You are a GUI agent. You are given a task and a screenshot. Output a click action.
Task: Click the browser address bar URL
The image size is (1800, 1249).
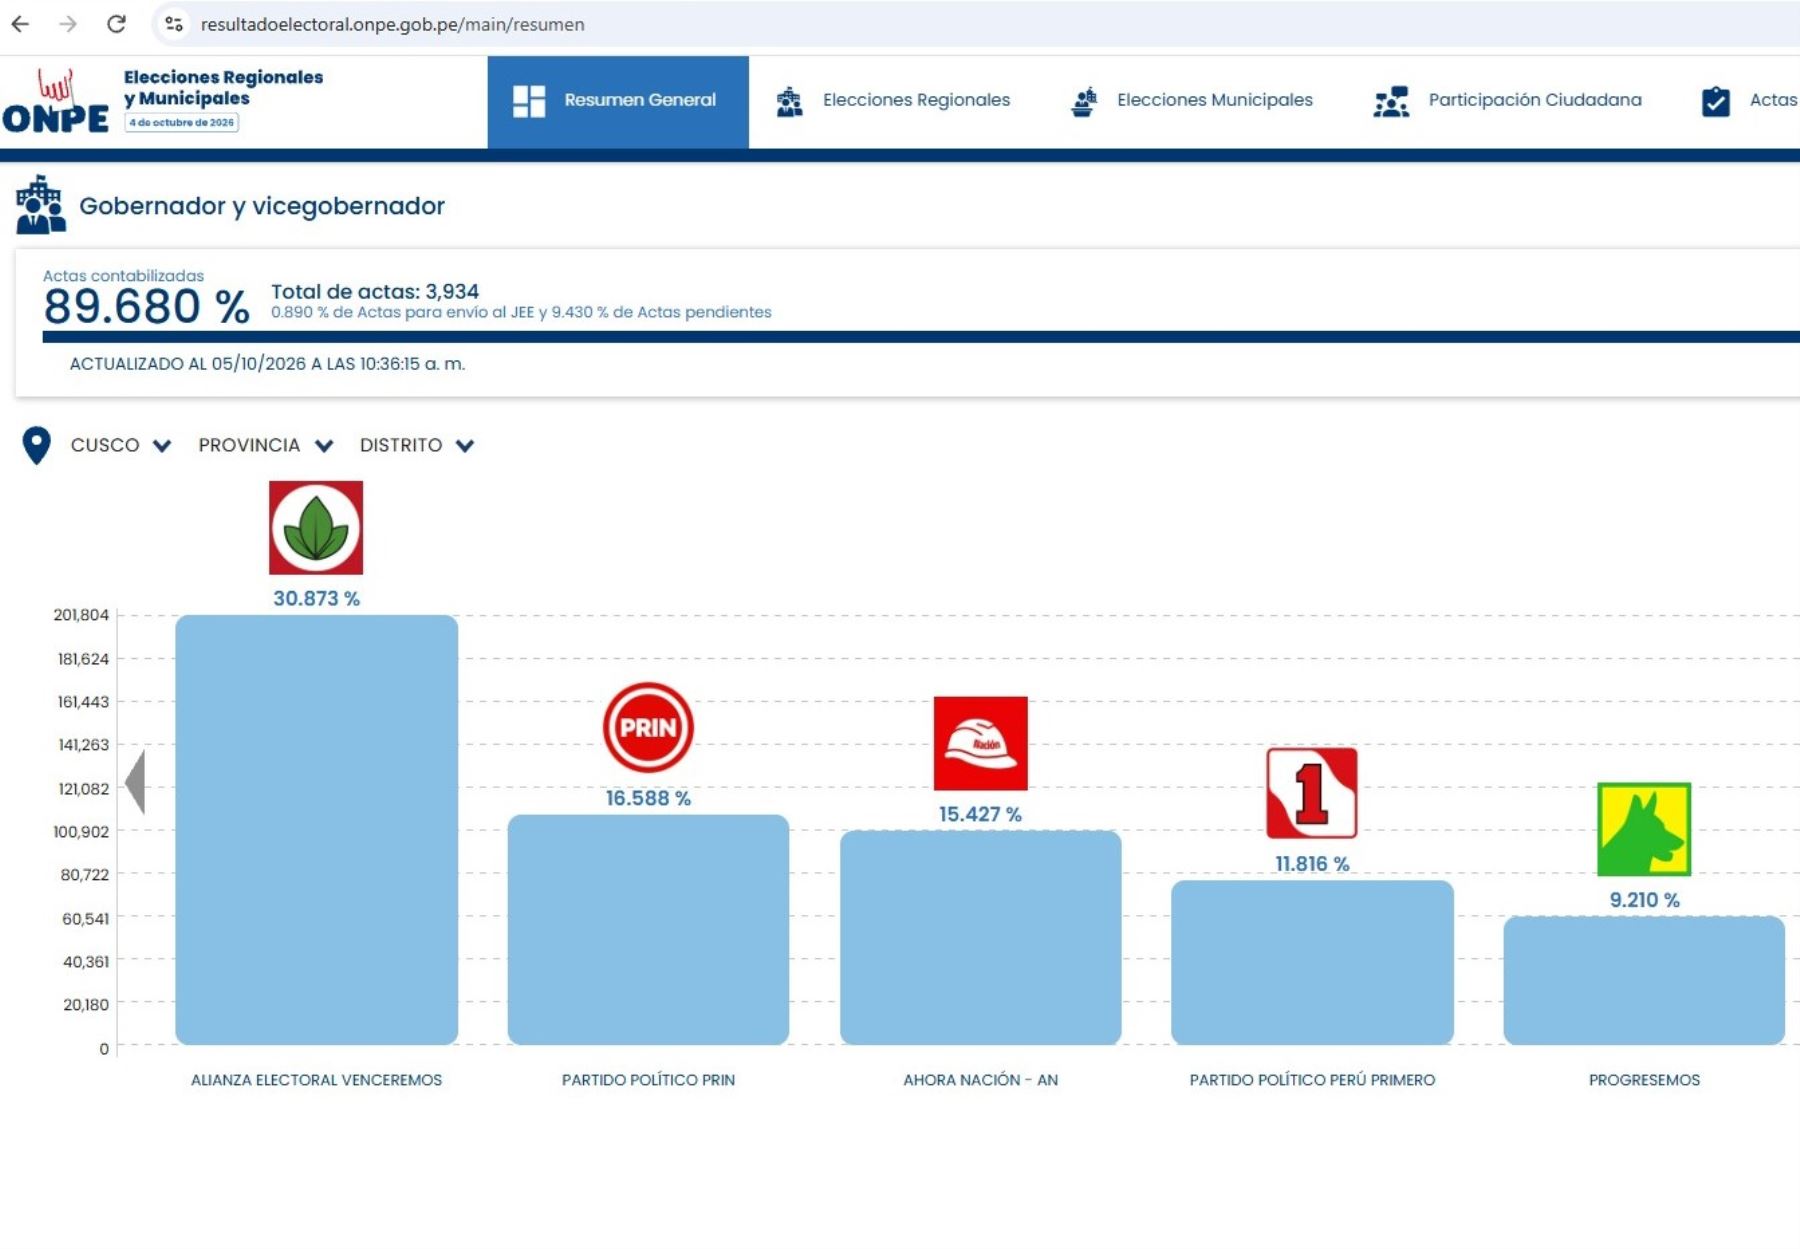click(x=392, y=24)
